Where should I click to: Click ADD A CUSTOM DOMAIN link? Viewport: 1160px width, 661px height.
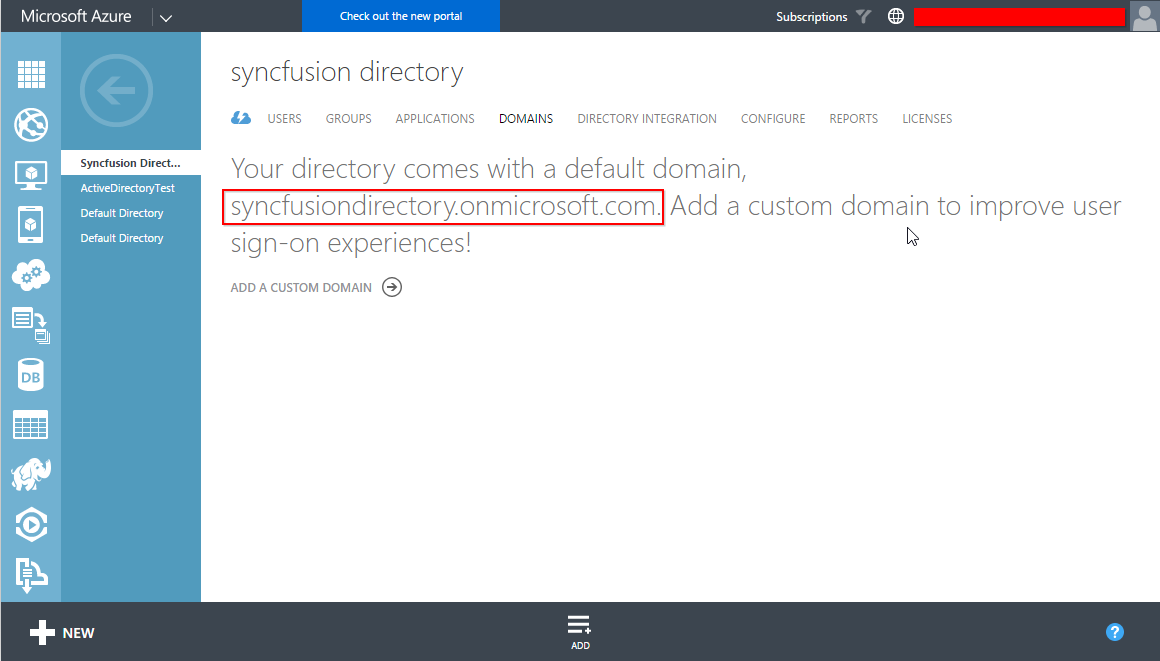coord(301,287)
